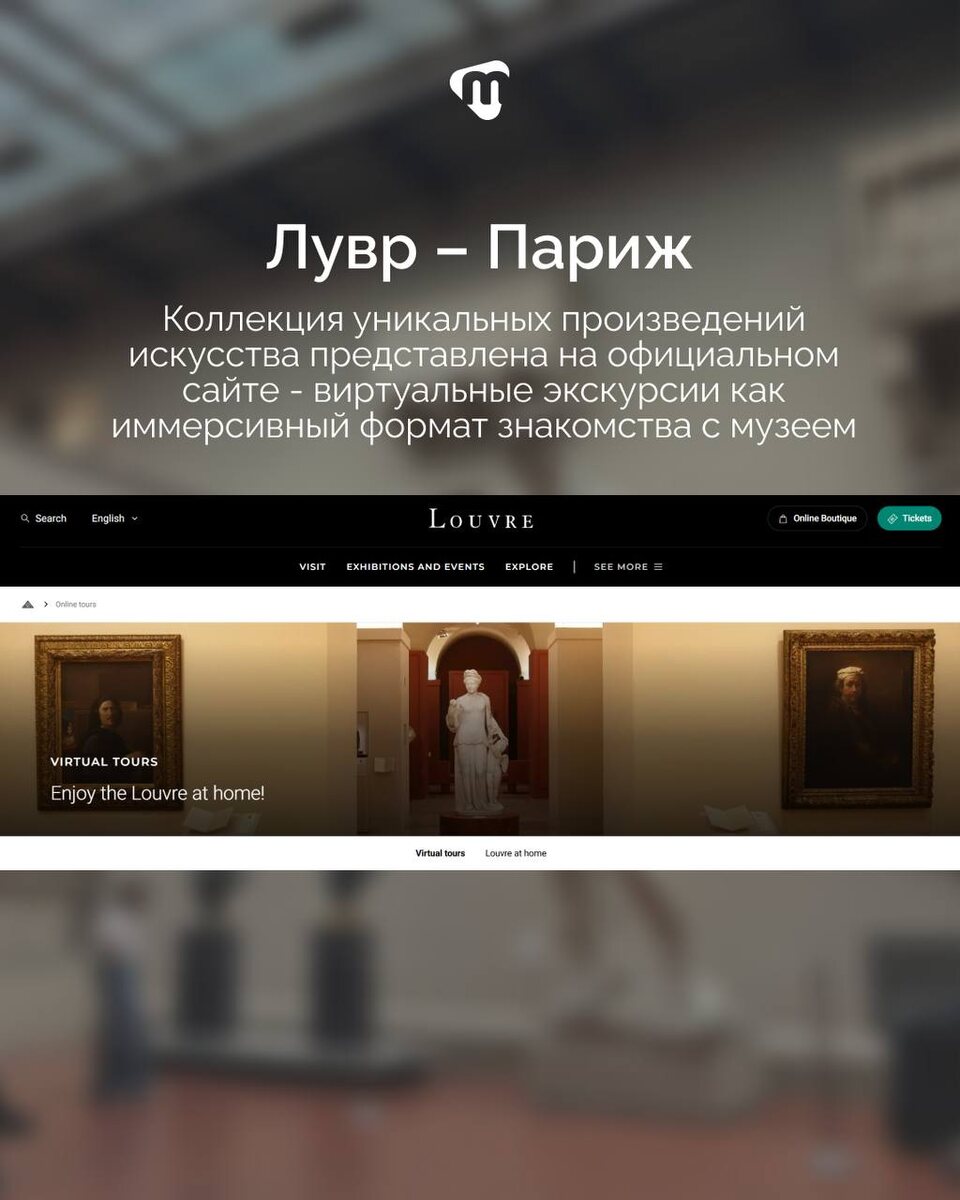Open the Explore menu item

529,567
